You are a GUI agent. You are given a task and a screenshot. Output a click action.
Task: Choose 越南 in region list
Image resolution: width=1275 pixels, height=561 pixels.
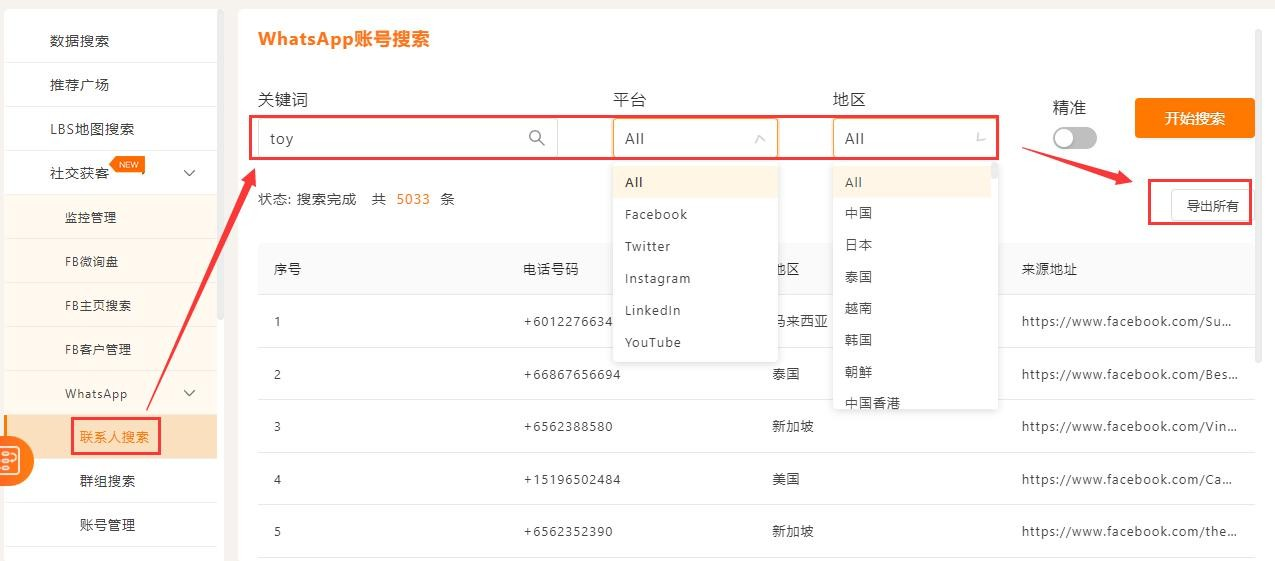pyautogui.click(x=911, y=308)
